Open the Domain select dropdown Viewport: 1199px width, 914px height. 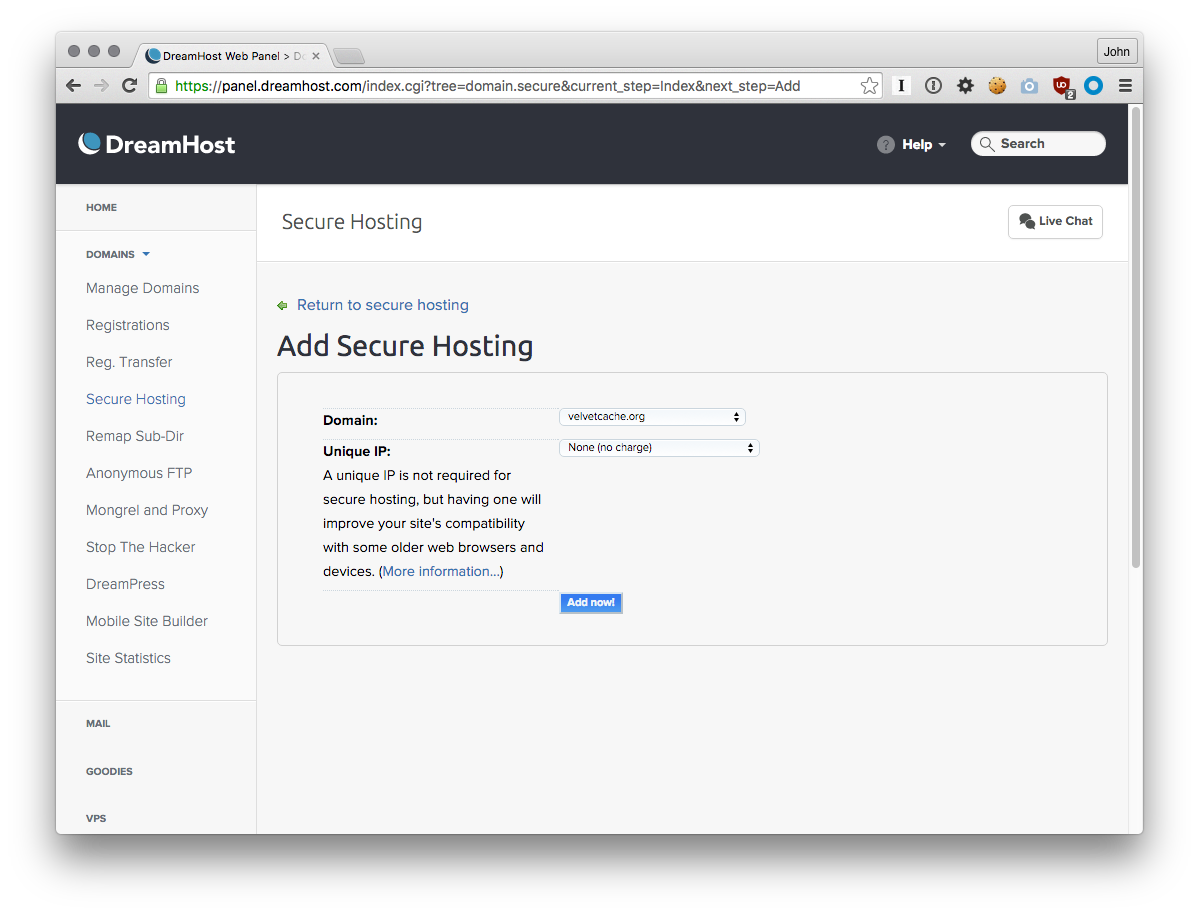click(x=652, y=417)
